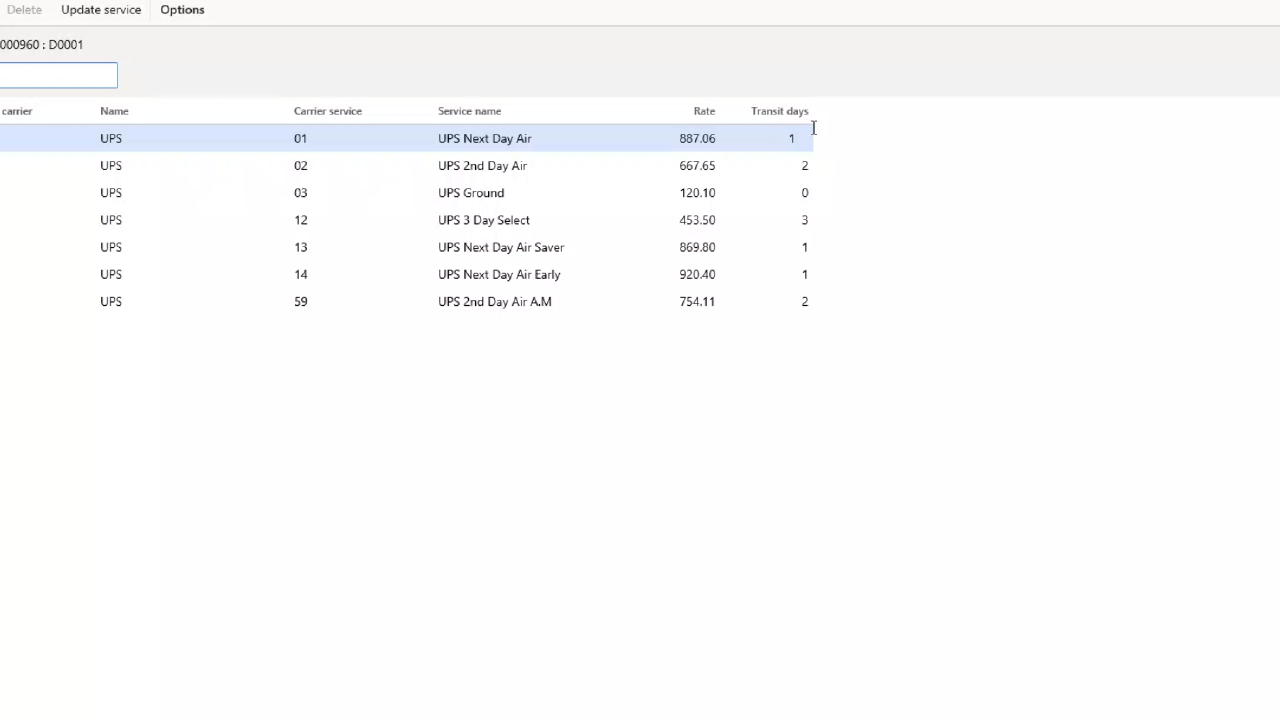This screenshot has height=720, width=1280.
Task: Click carrier service code 59
Action: click(x=300, y=301)
